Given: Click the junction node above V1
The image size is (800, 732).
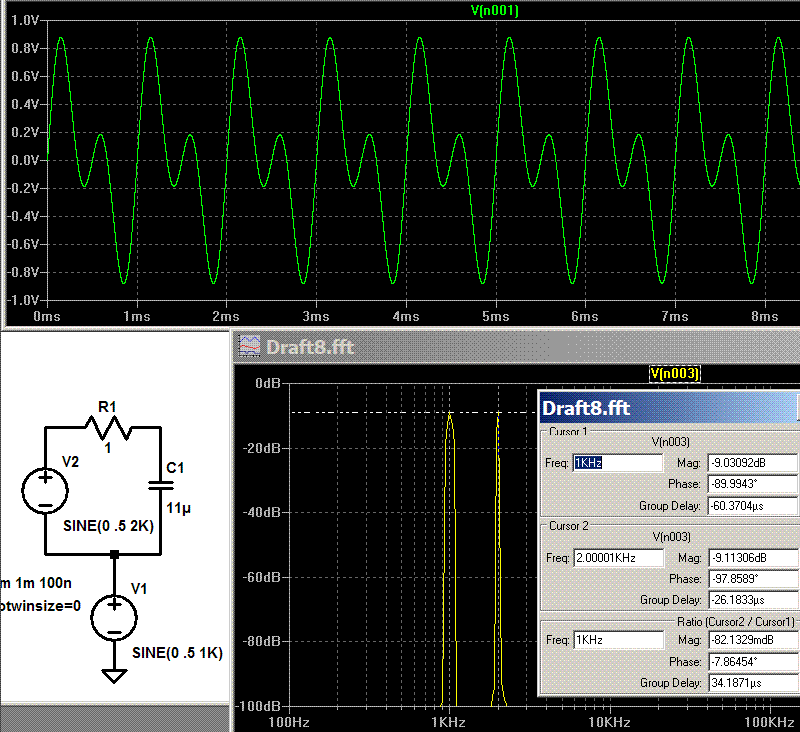Looking at the screenshot, I should 114,554.
